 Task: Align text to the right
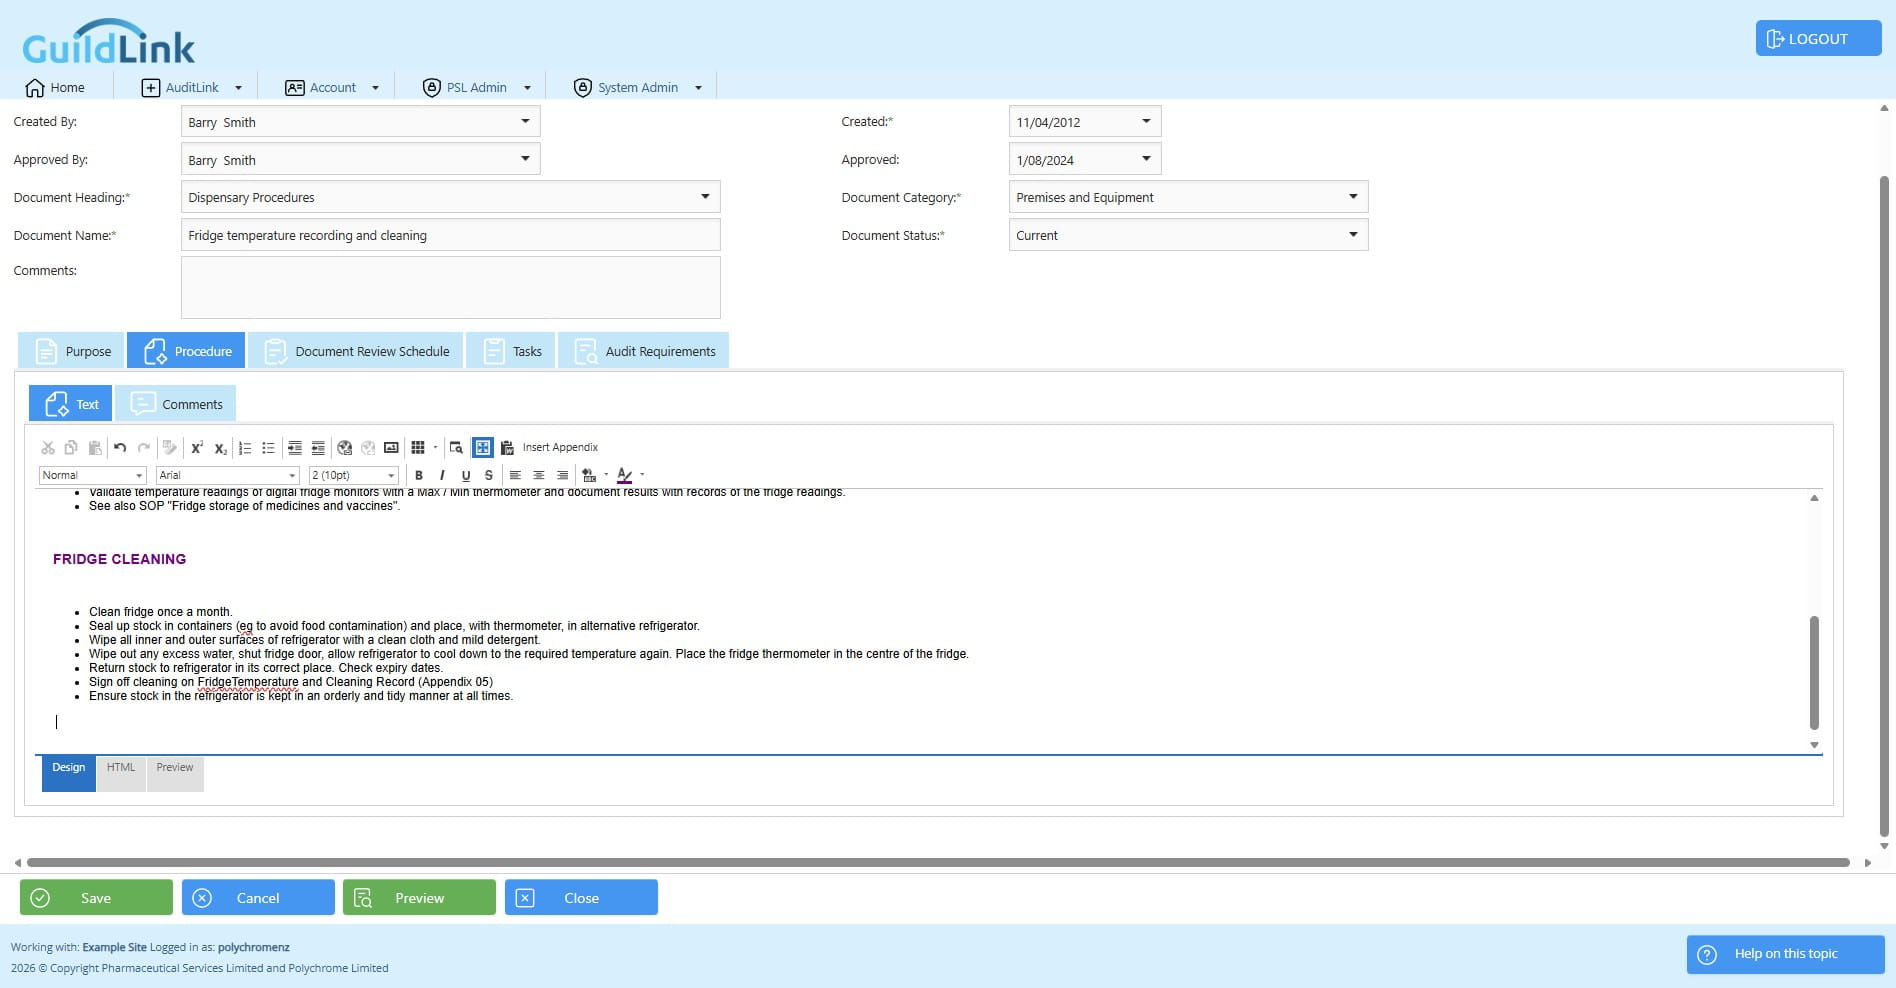(x=562, y=476)
